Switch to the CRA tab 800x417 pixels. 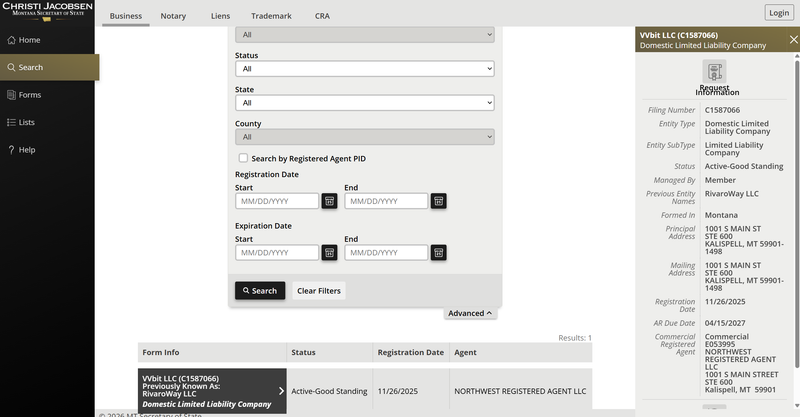click(322, 16)
